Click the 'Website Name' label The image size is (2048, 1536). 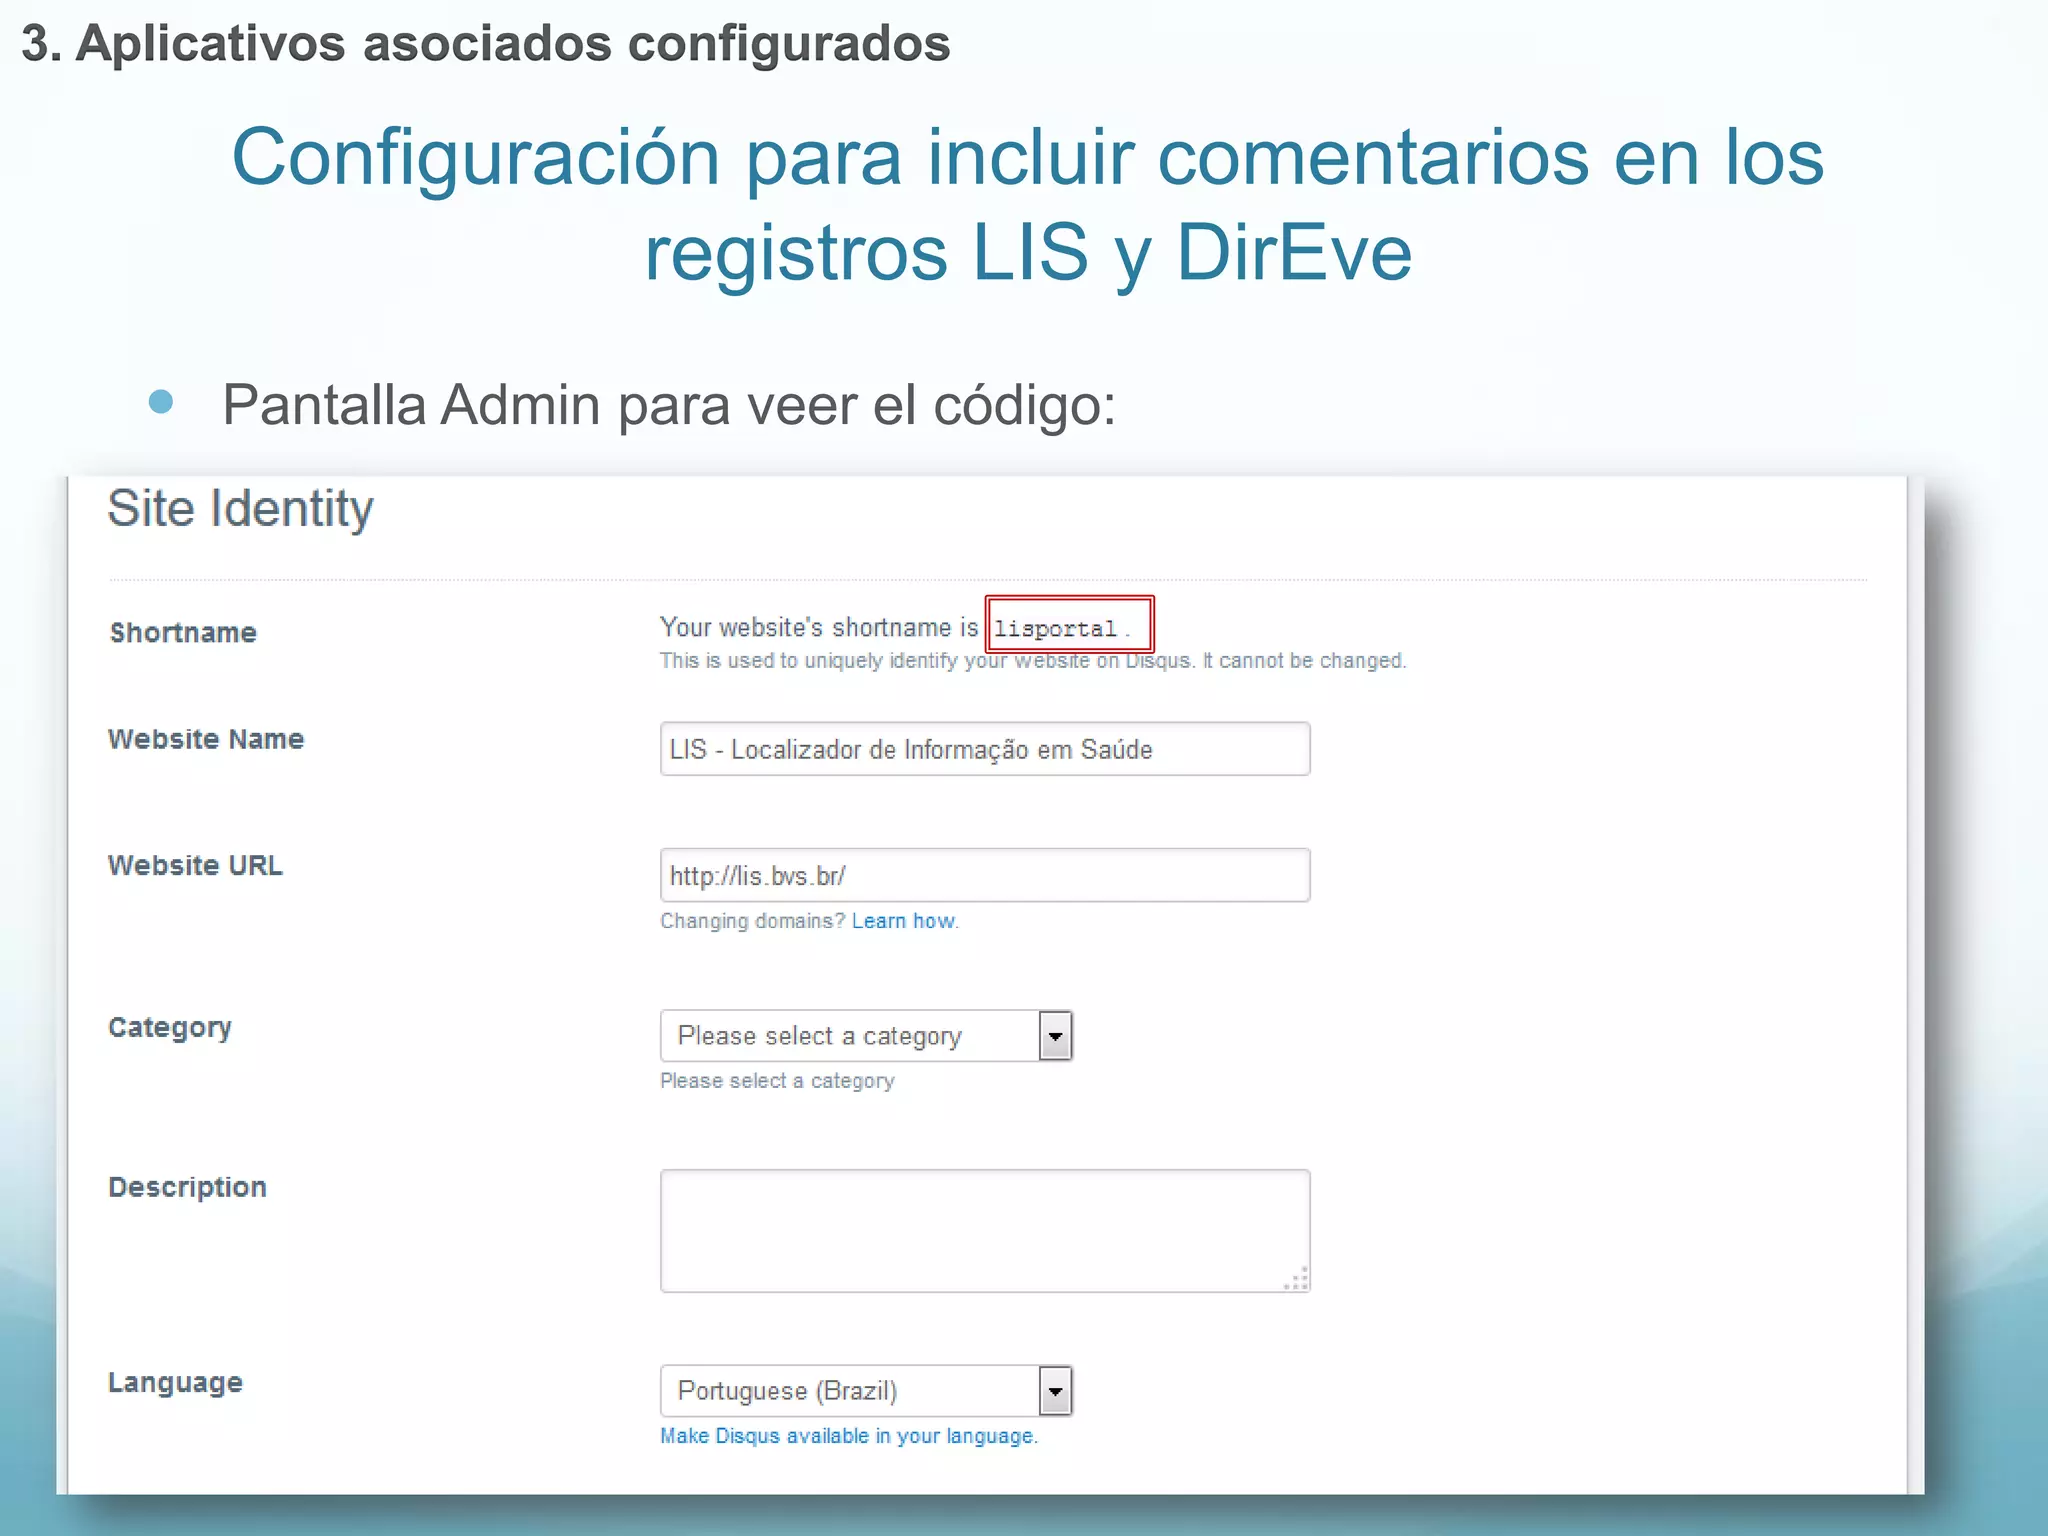(206, 739)
